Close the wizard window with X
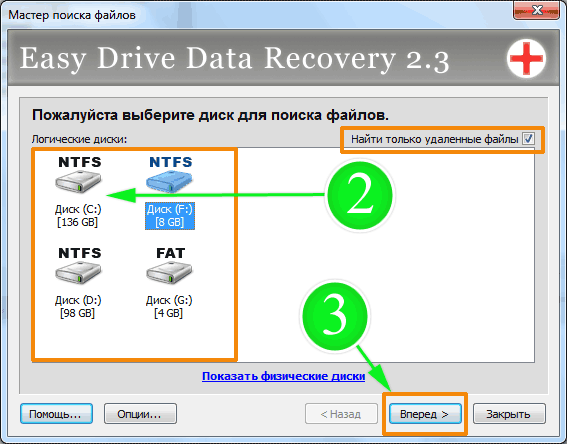Image resolution: width=567 pixels, height=444 pixels. pyautogui.click(x=537, y=10)
